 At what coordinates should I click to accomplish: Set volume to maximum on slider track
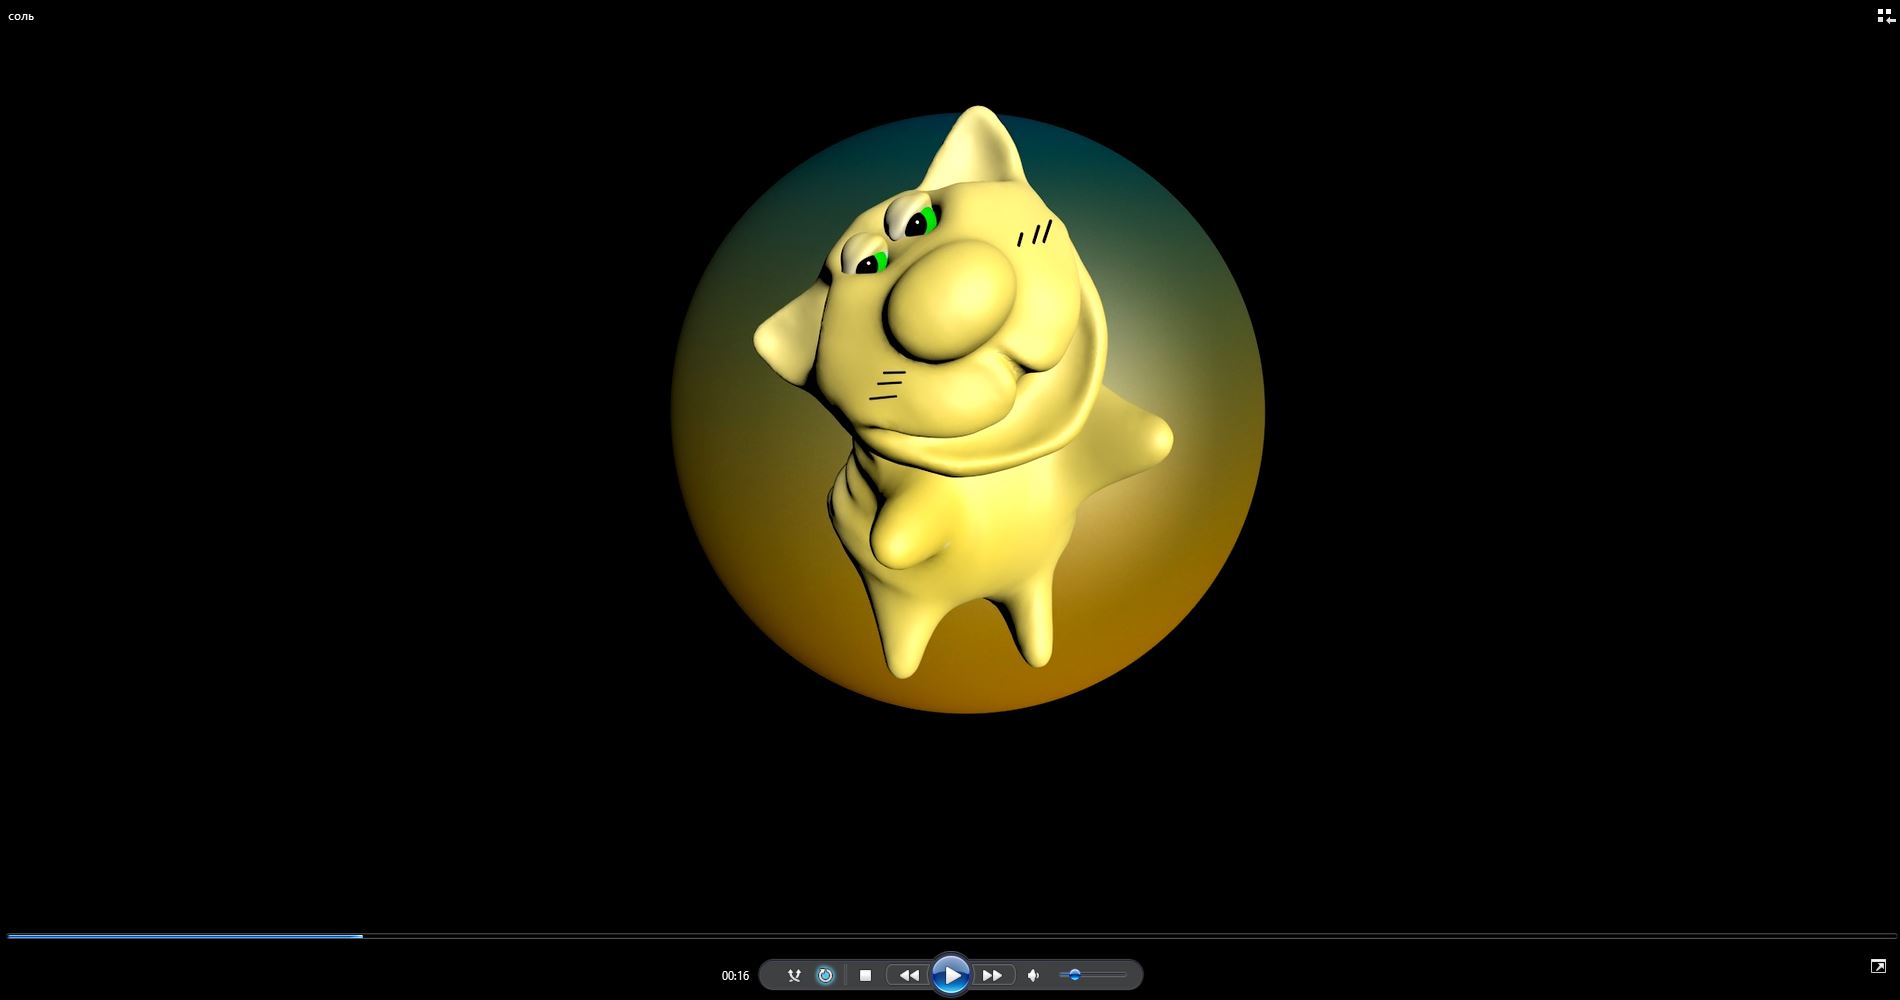1125,975
